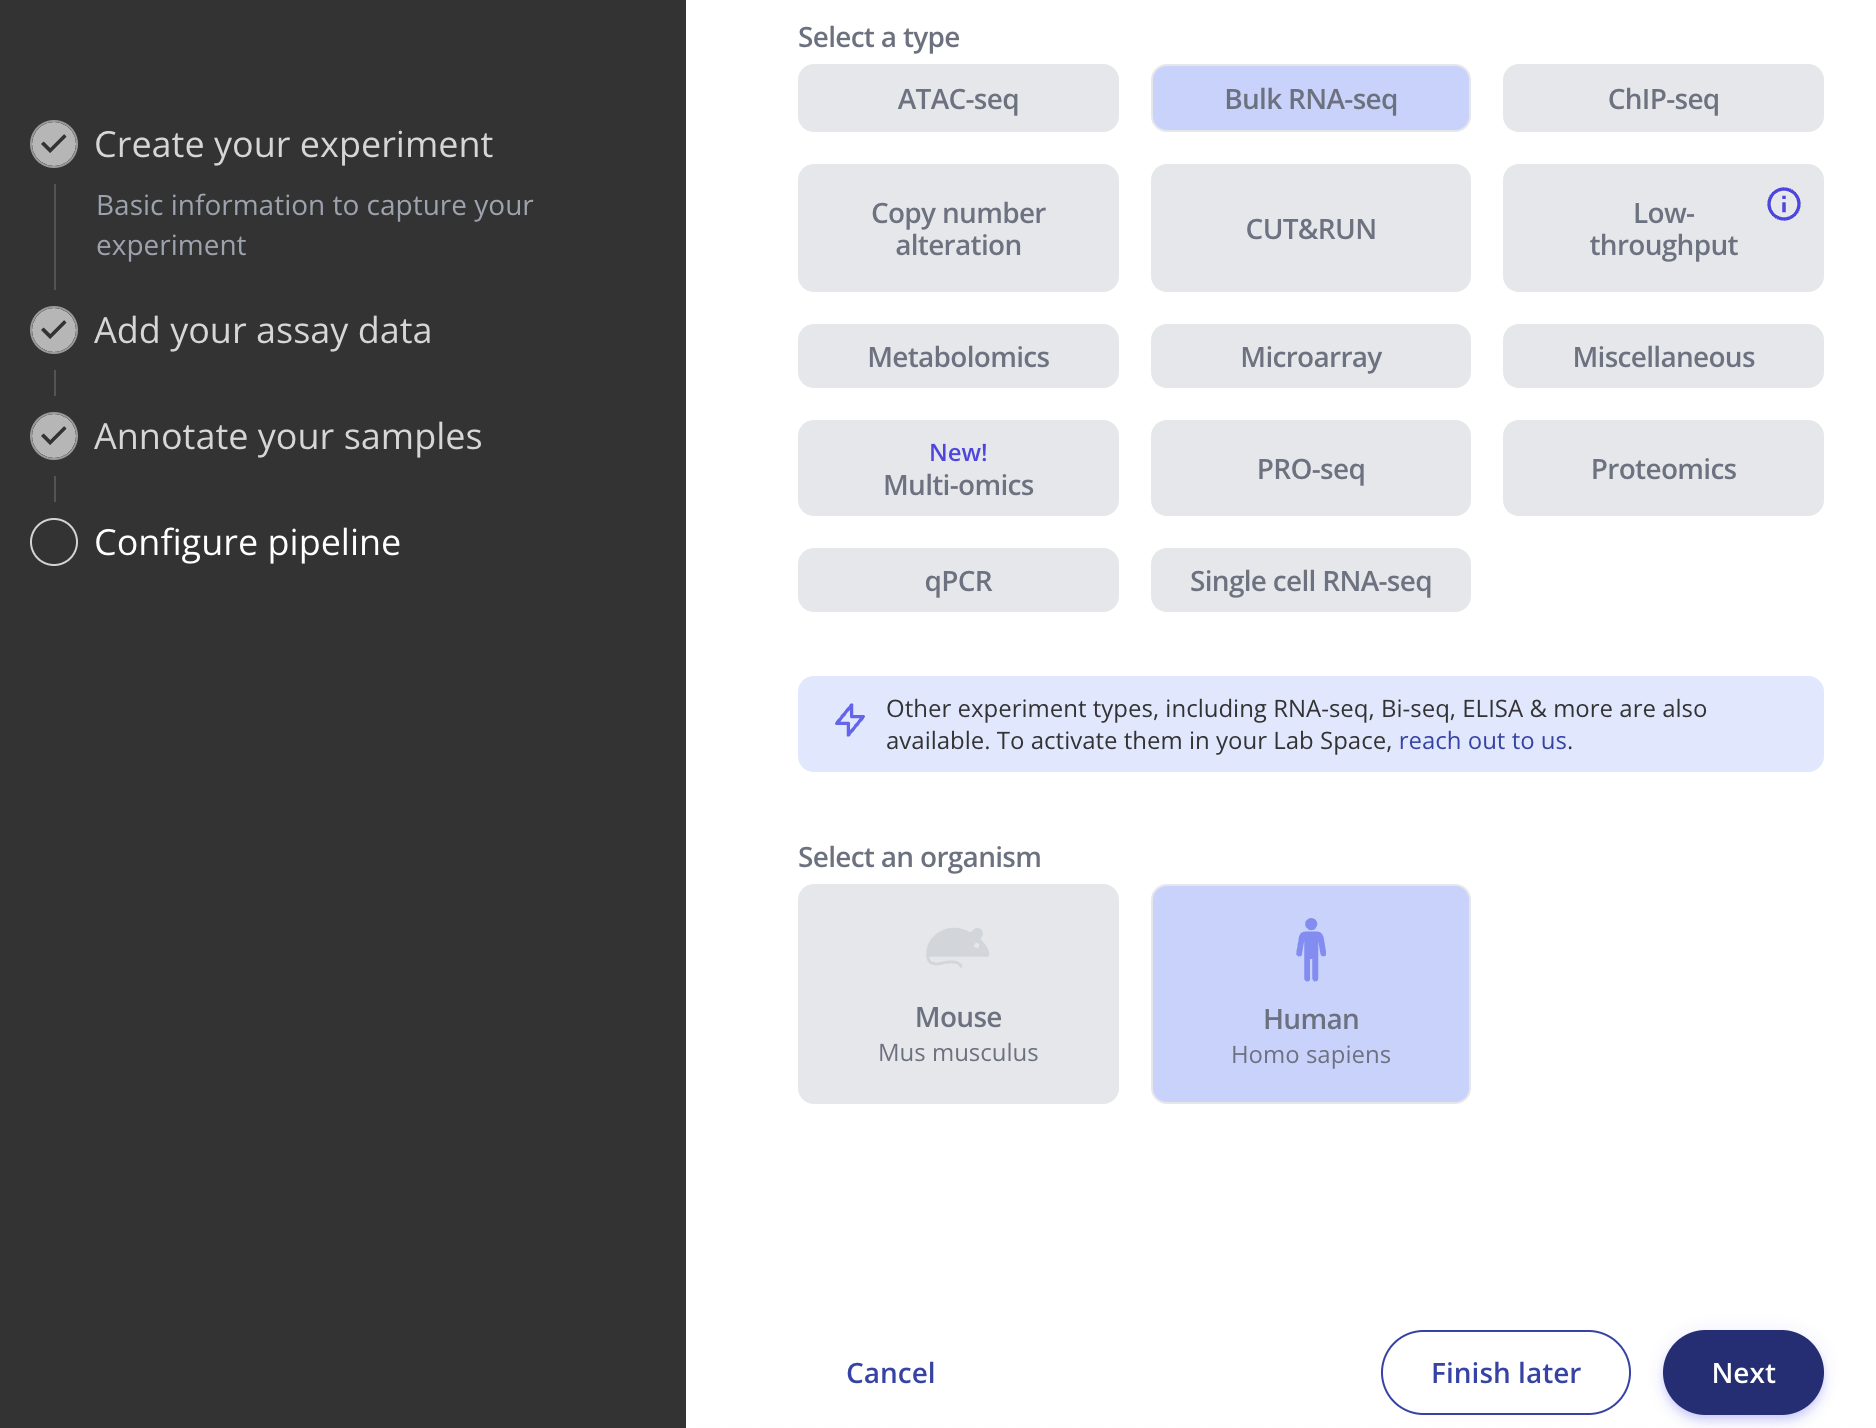Click the Finish later button
The image size is (1876, 1428).
[x=1505, y=1372]
